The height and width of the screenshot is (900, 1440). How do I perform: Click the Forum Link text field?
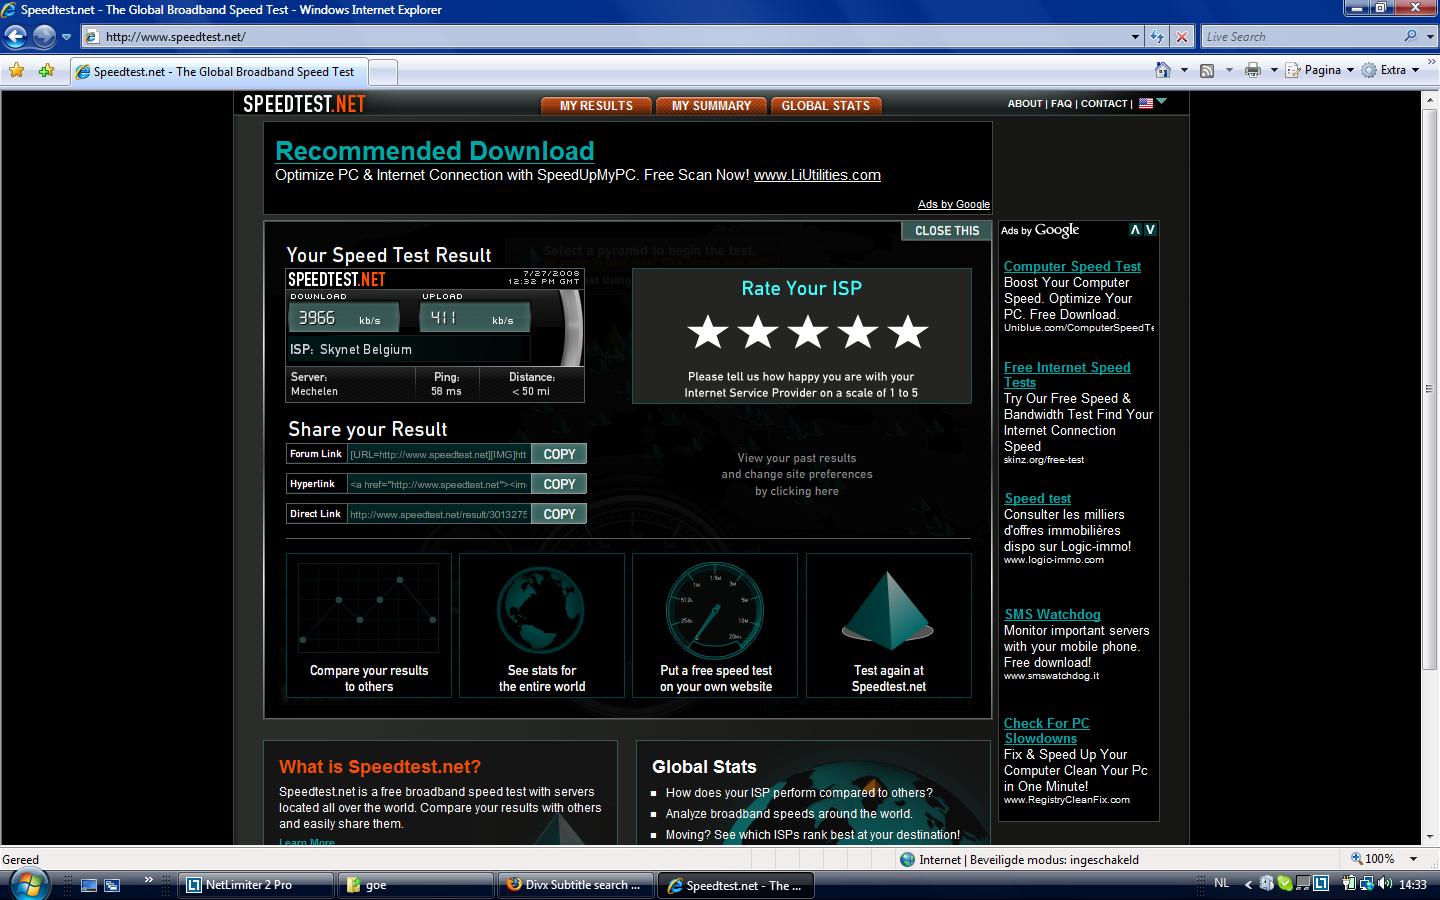pos(439,454)
